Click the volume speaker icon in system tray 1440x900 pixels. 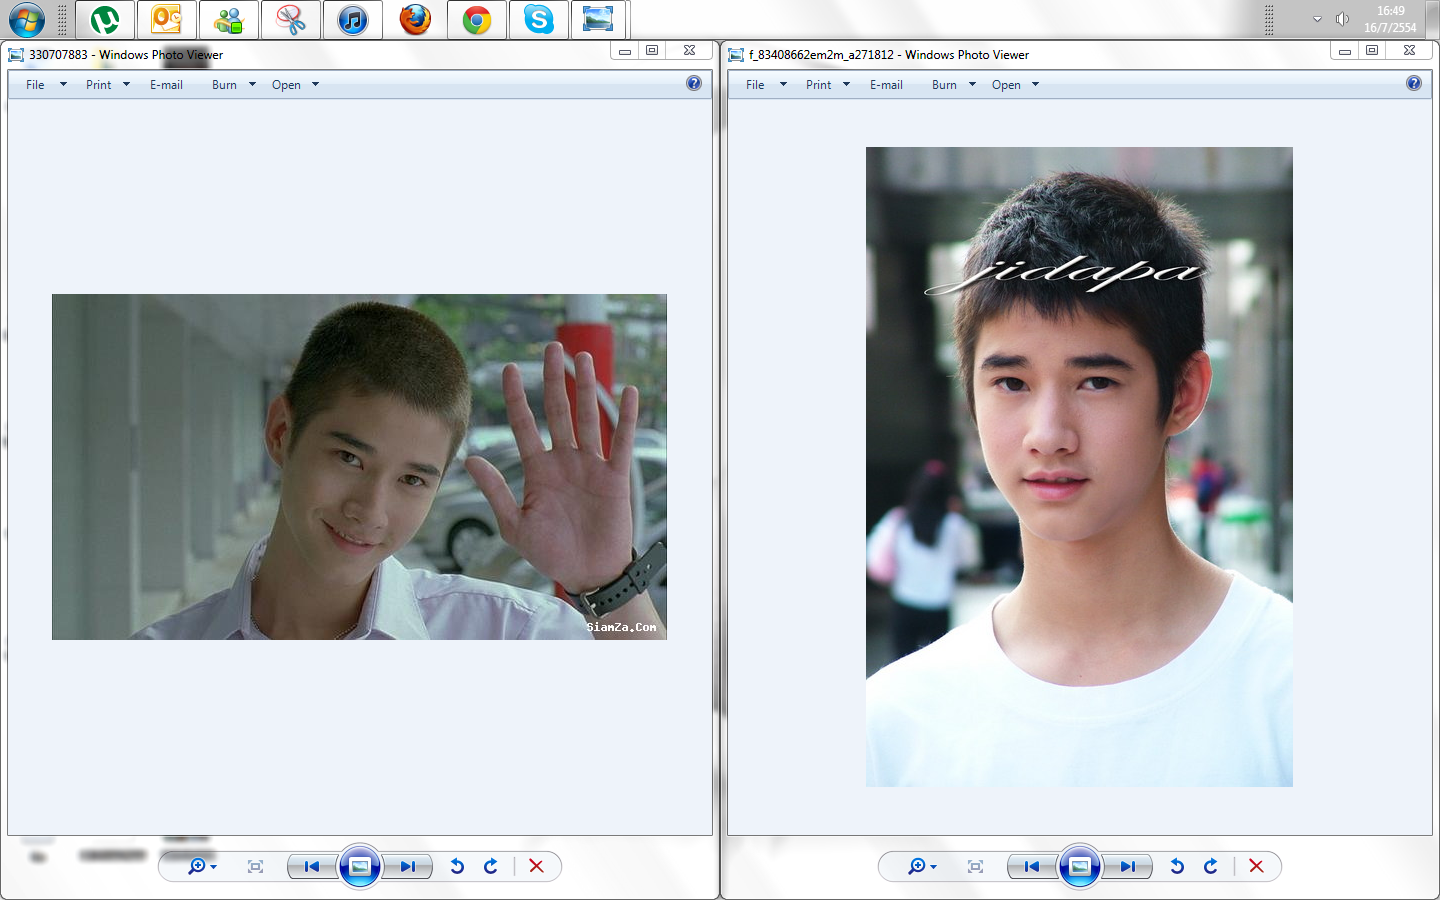tap(1342, 19)
